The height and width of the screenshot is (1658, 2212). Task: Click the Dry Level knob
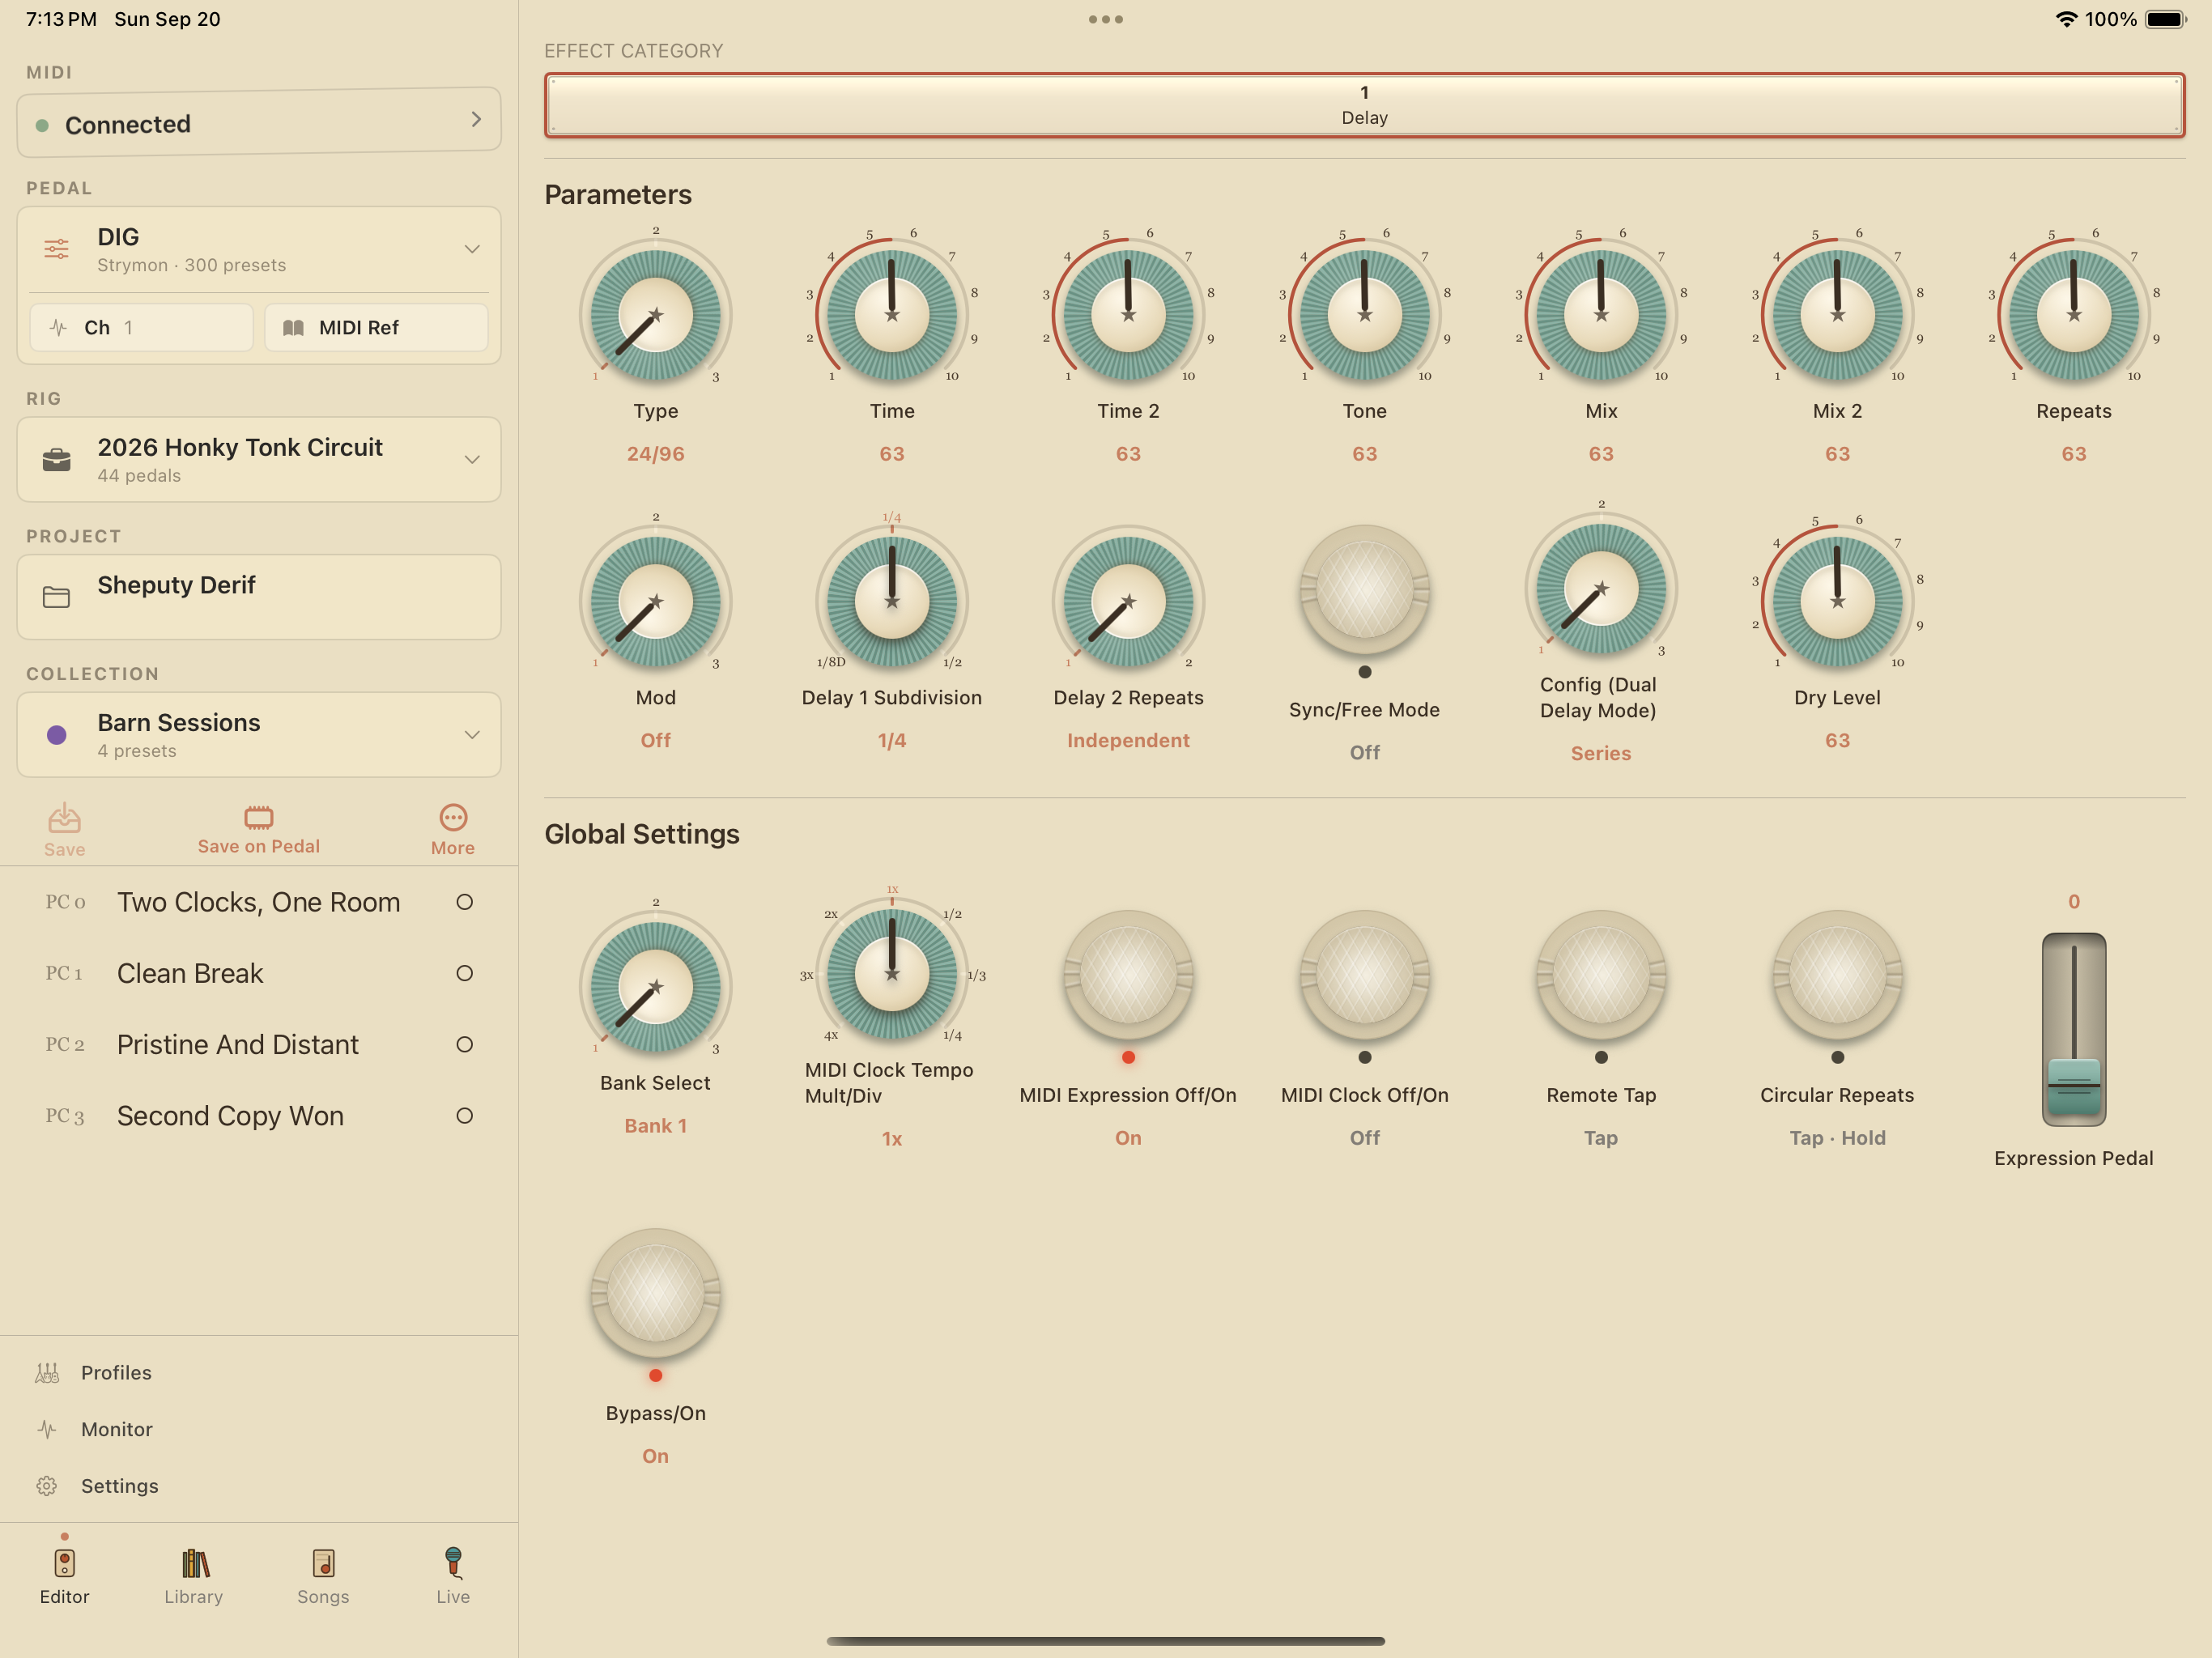coord(1838,602)
